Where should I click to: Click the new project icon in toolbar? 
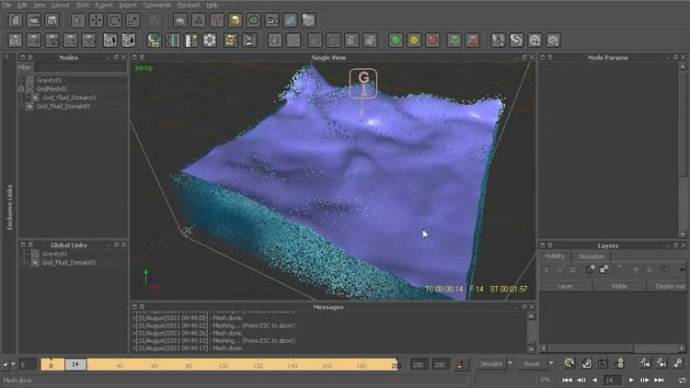coord(15,20)
